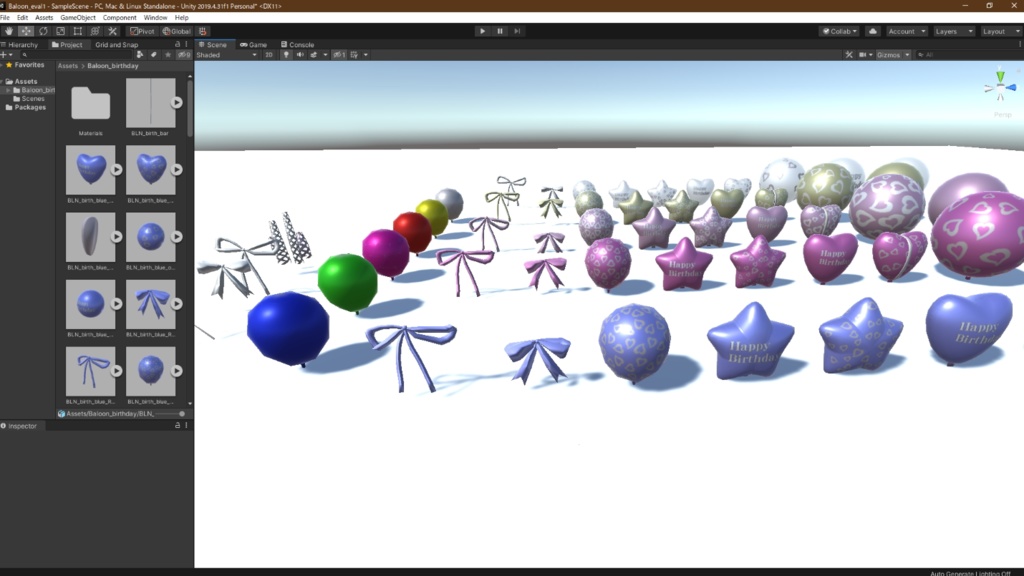The image size is (1024, 576).
Task: Click the Project panel search field
Action: coord(77,55)
